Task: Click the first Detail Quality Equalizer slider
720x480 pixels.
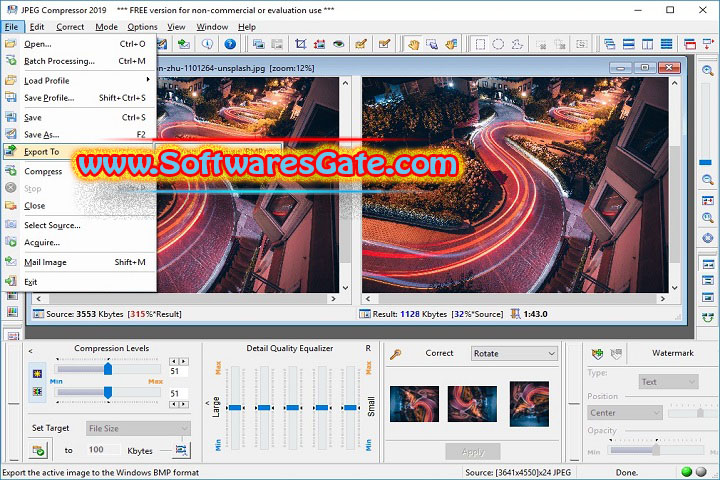Action: (x=235, y=407)
